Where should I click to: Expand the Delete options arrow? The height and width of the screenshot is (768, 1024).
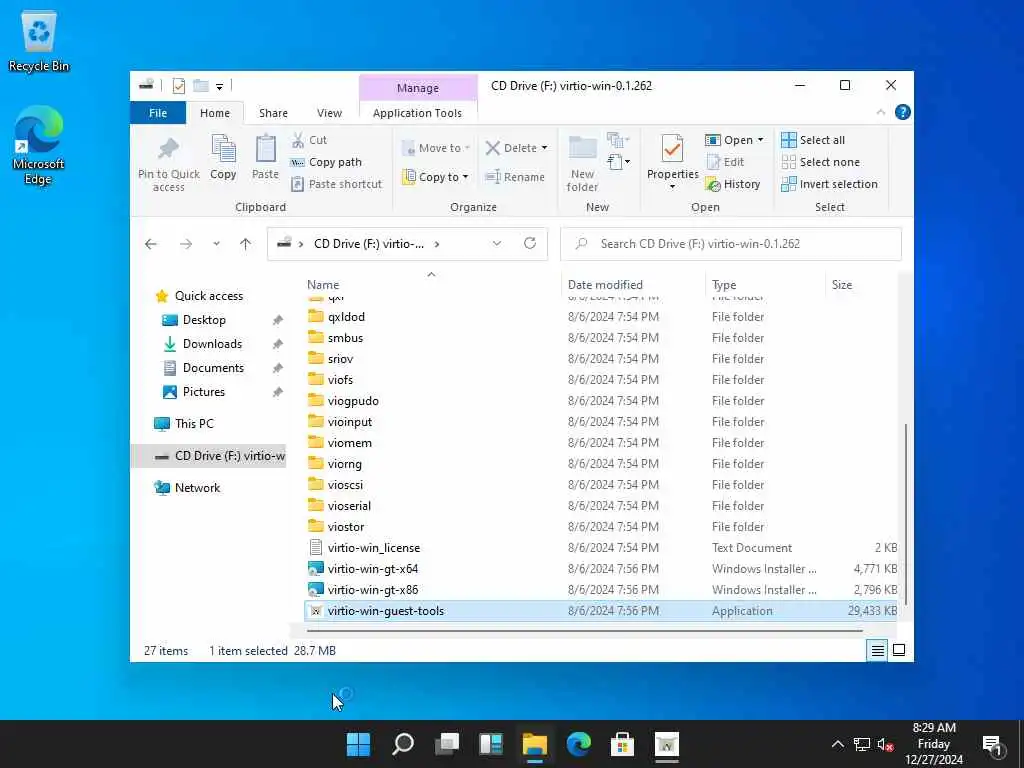point(544,148)
